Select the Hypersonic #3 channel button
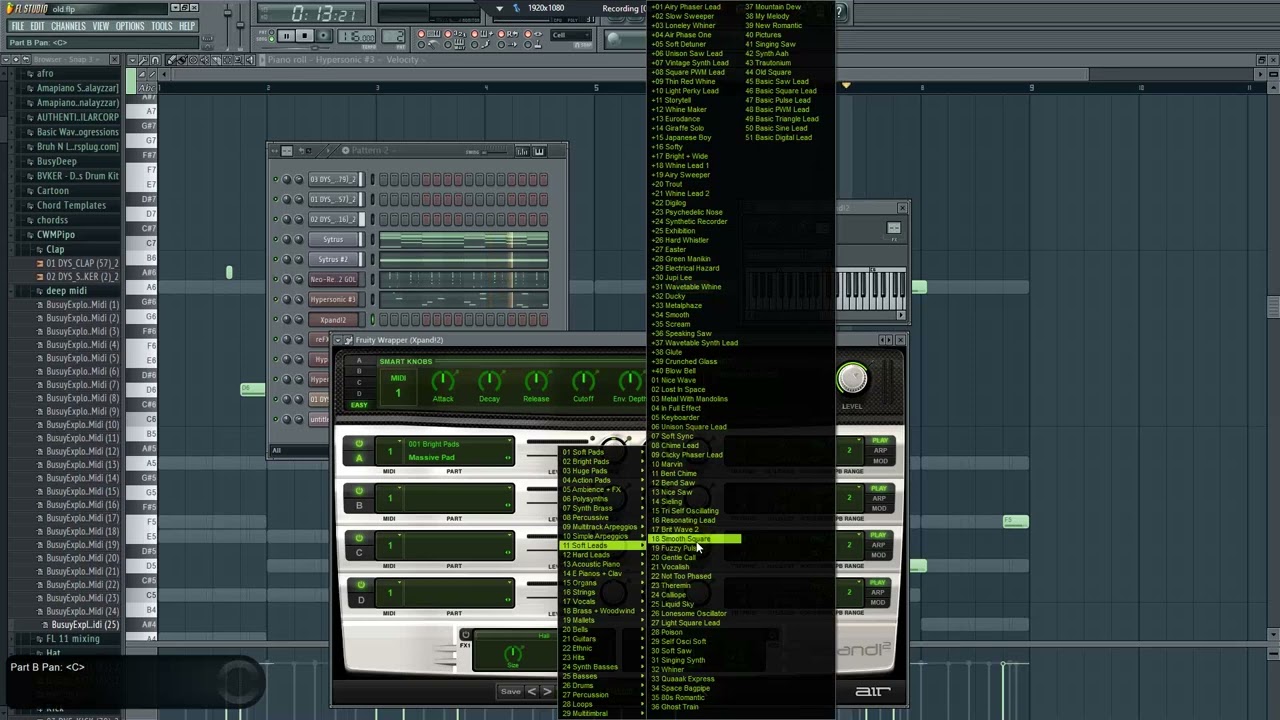 pos(333,299)
